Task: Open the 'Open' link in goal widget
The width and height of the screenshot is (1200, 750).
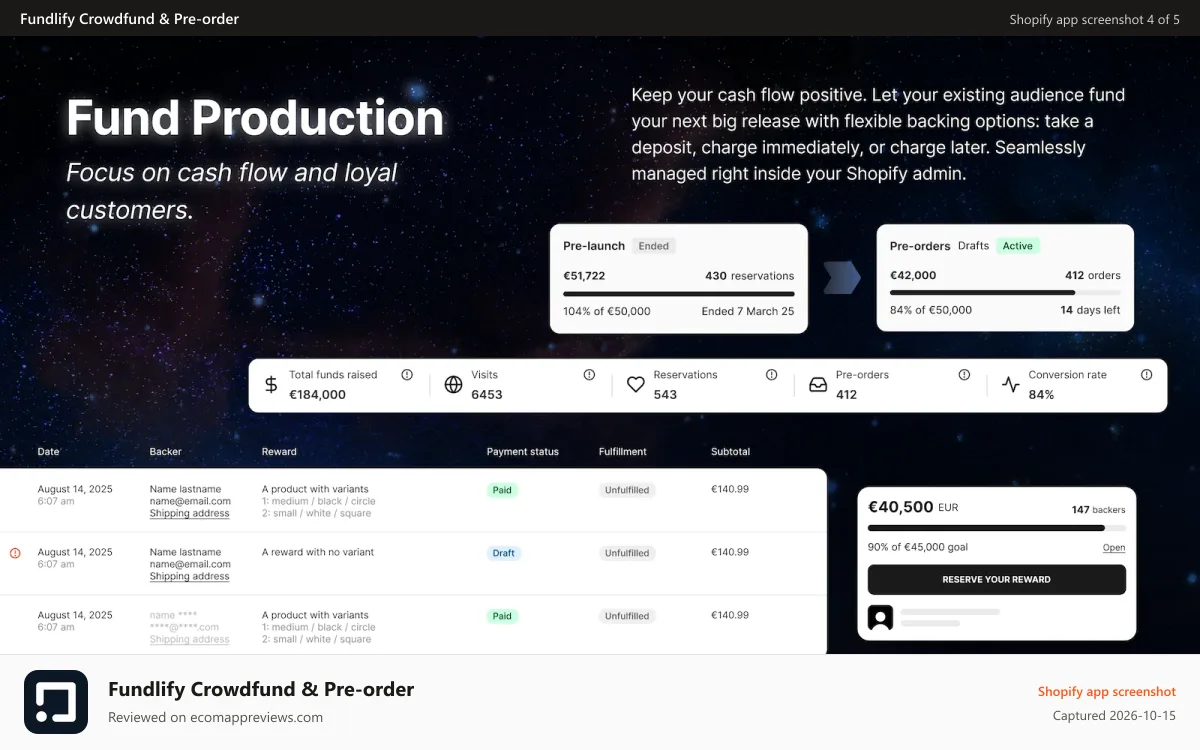Action: pos(1114,548)
